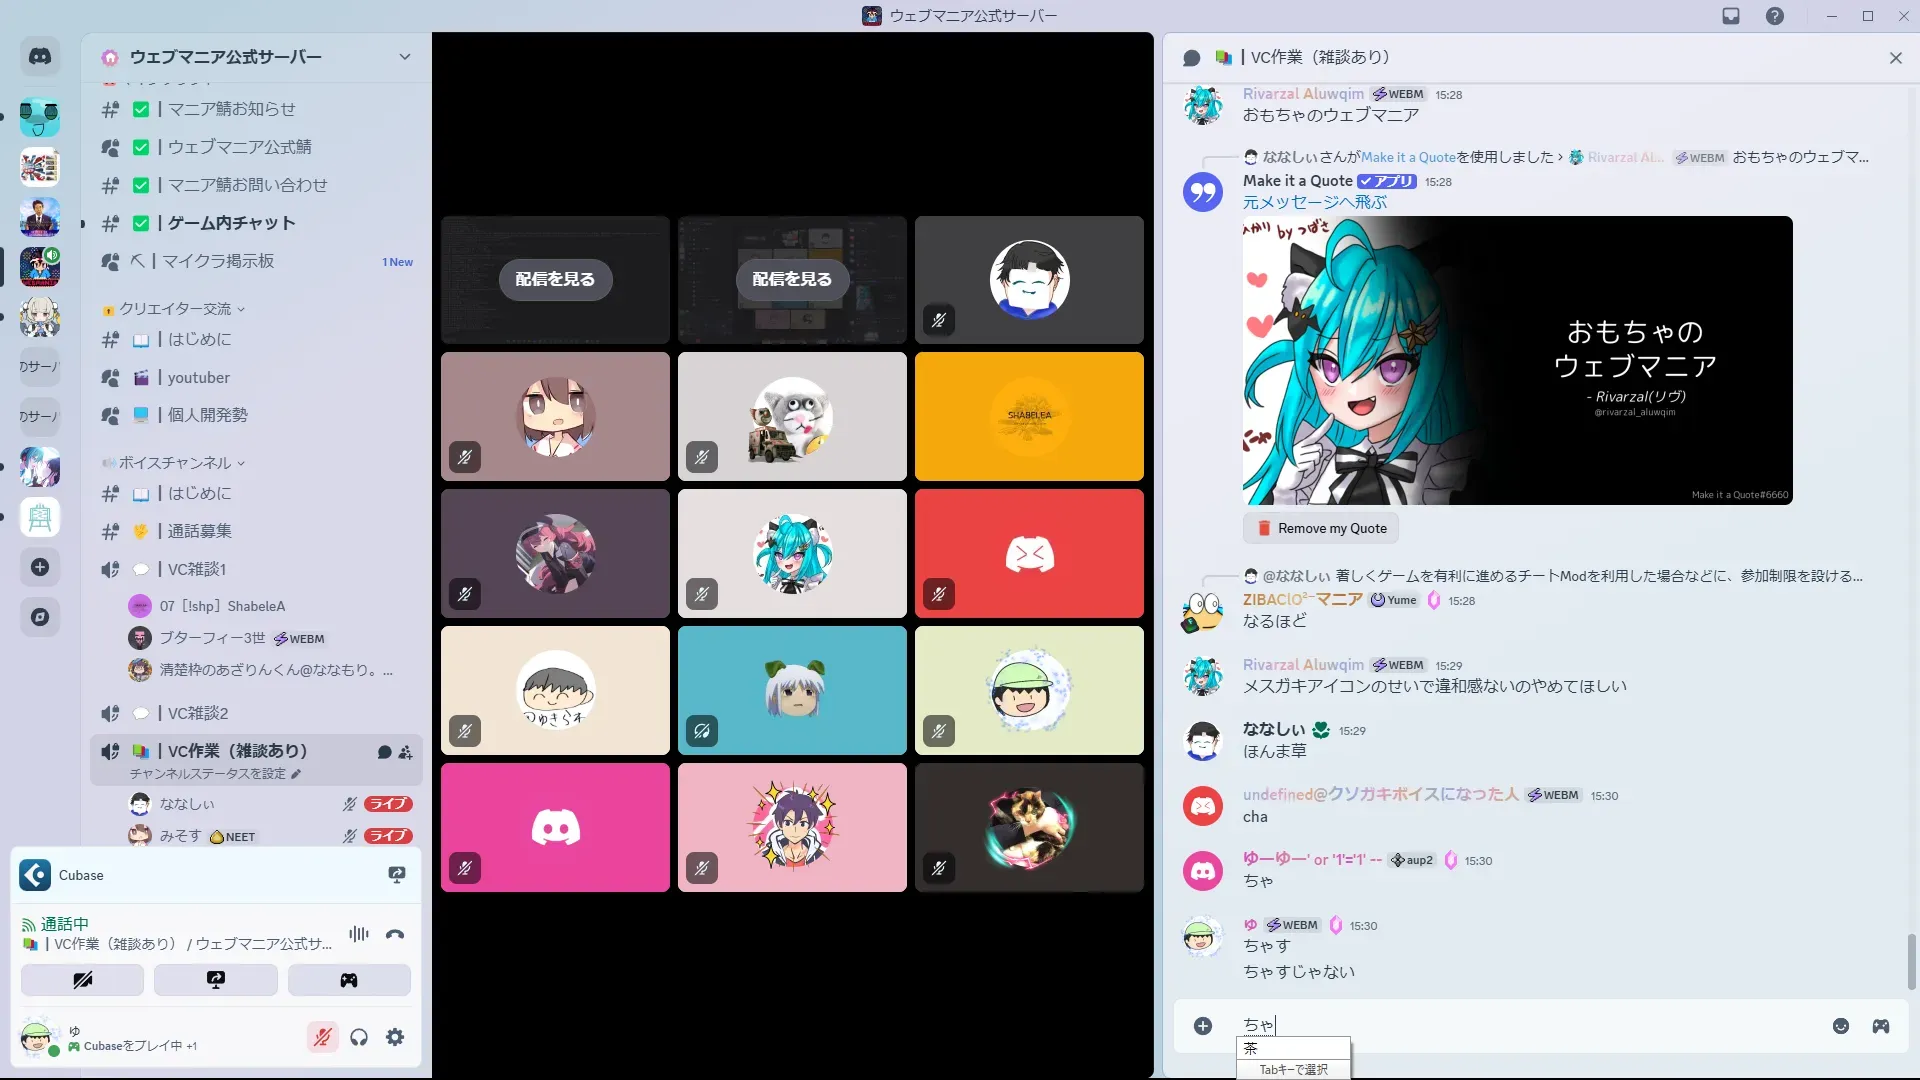Screen dimensions: 1920x1080
Task: Click the add attachment plus in chat
Action: coord(1203,1026)
